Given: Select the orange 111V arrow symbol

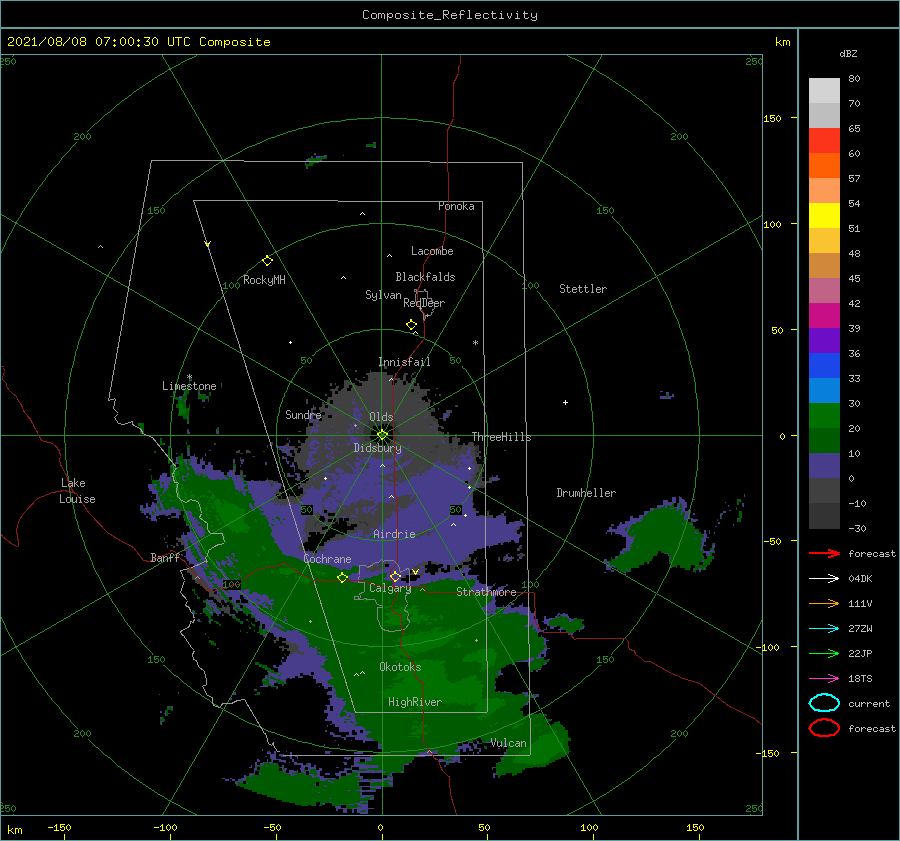Looking at the screenshot, I should pos(824,603).
